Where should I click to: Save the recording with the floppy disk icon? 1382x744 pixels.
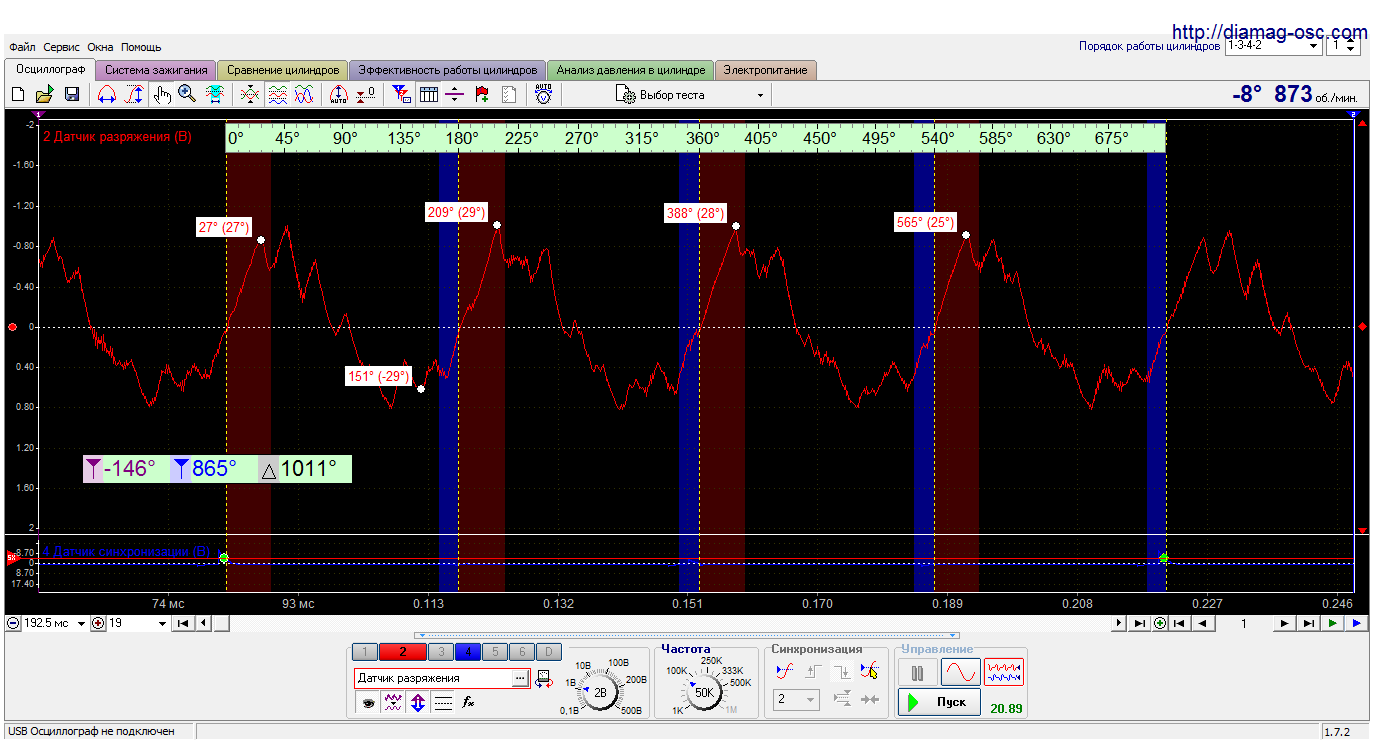pyautogui.click(x=72, y=94)
